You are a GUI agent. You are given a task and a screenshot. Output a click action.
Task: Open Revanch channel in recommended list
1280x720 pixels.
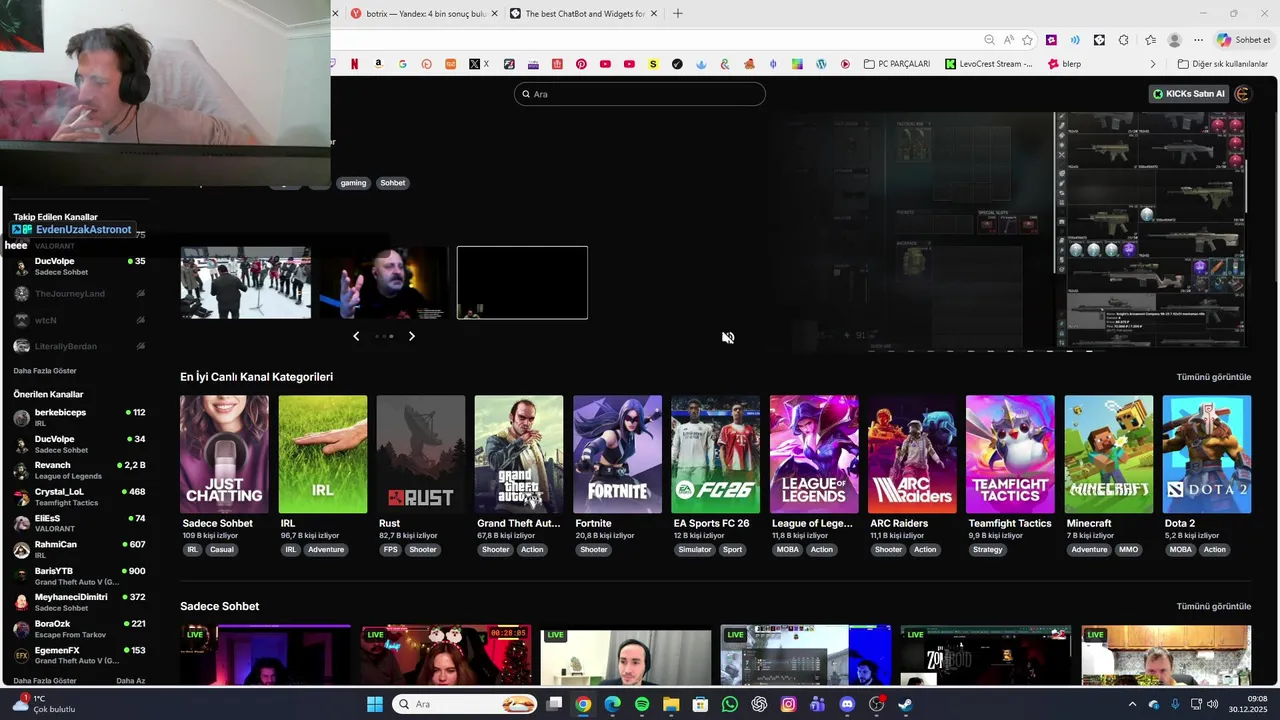point(80,470)
